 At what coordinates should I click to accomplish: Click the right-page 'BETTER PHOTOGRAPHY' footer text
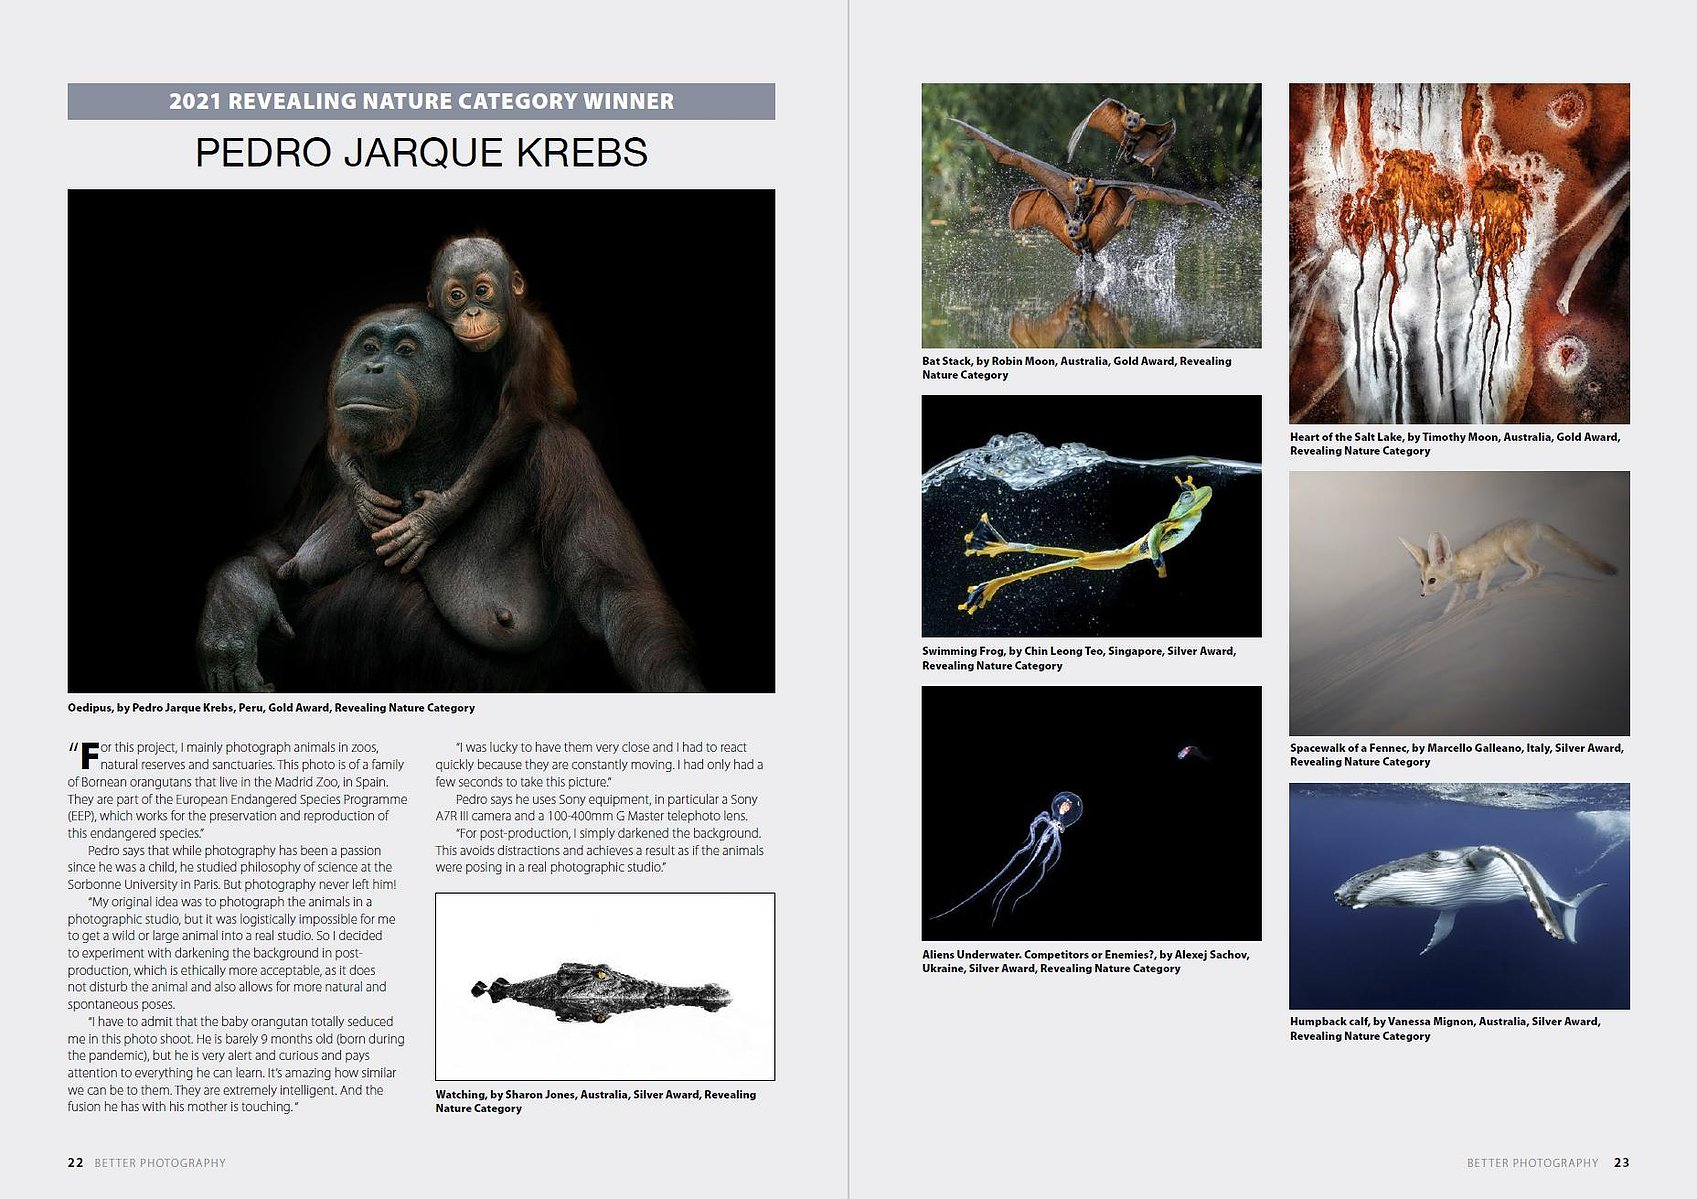coord(1533,1163)
